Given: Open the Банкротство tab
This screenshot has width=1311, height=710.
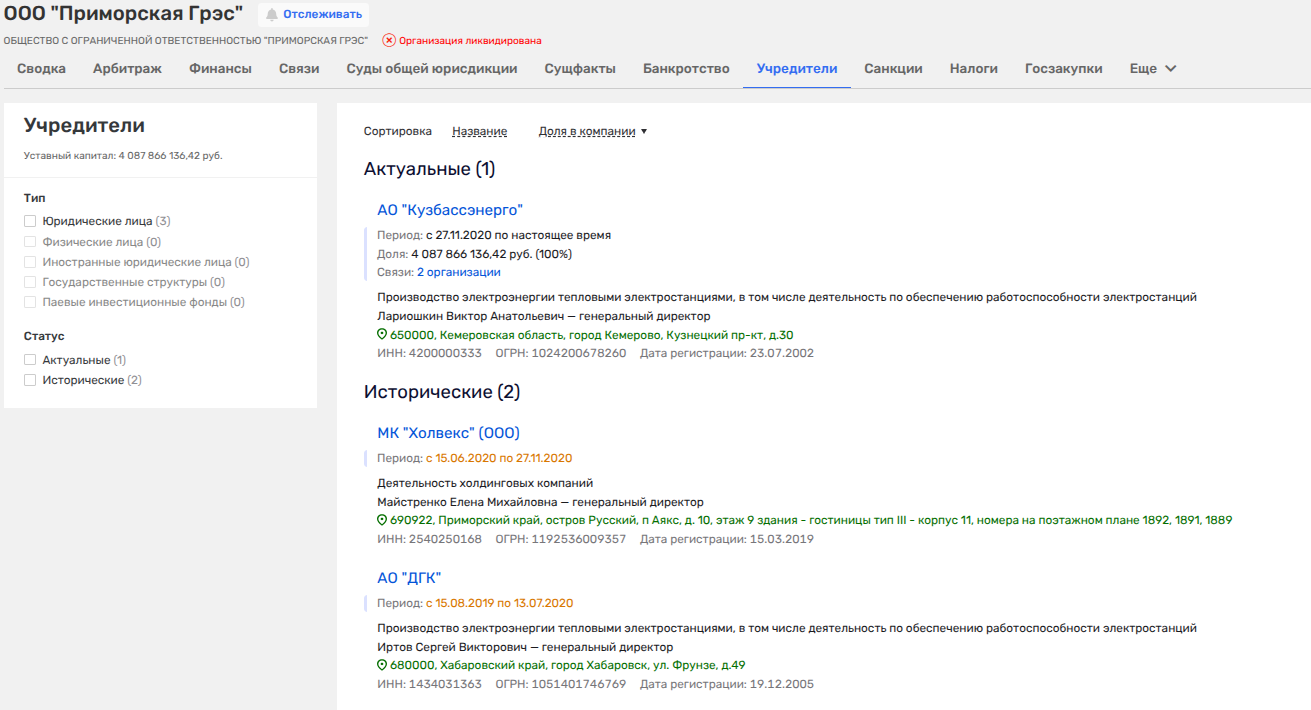Looking at the screenshot, I should point(686,69).
